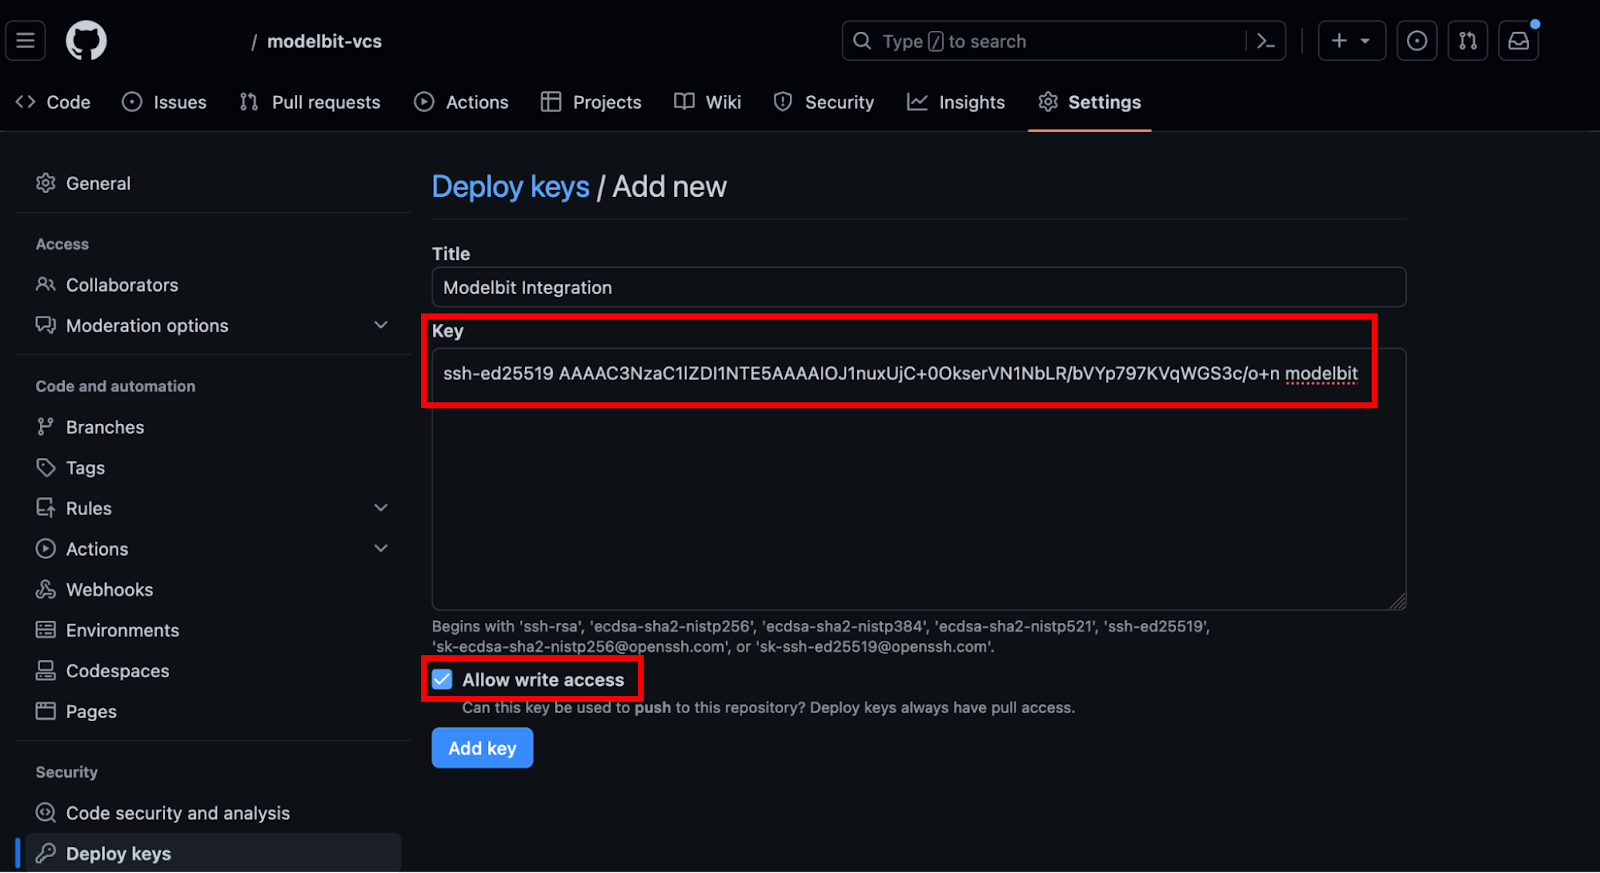Switch to the Issues tab
Image resolution: width=1600 pixels, height=873 pixels.
[164, 102]
